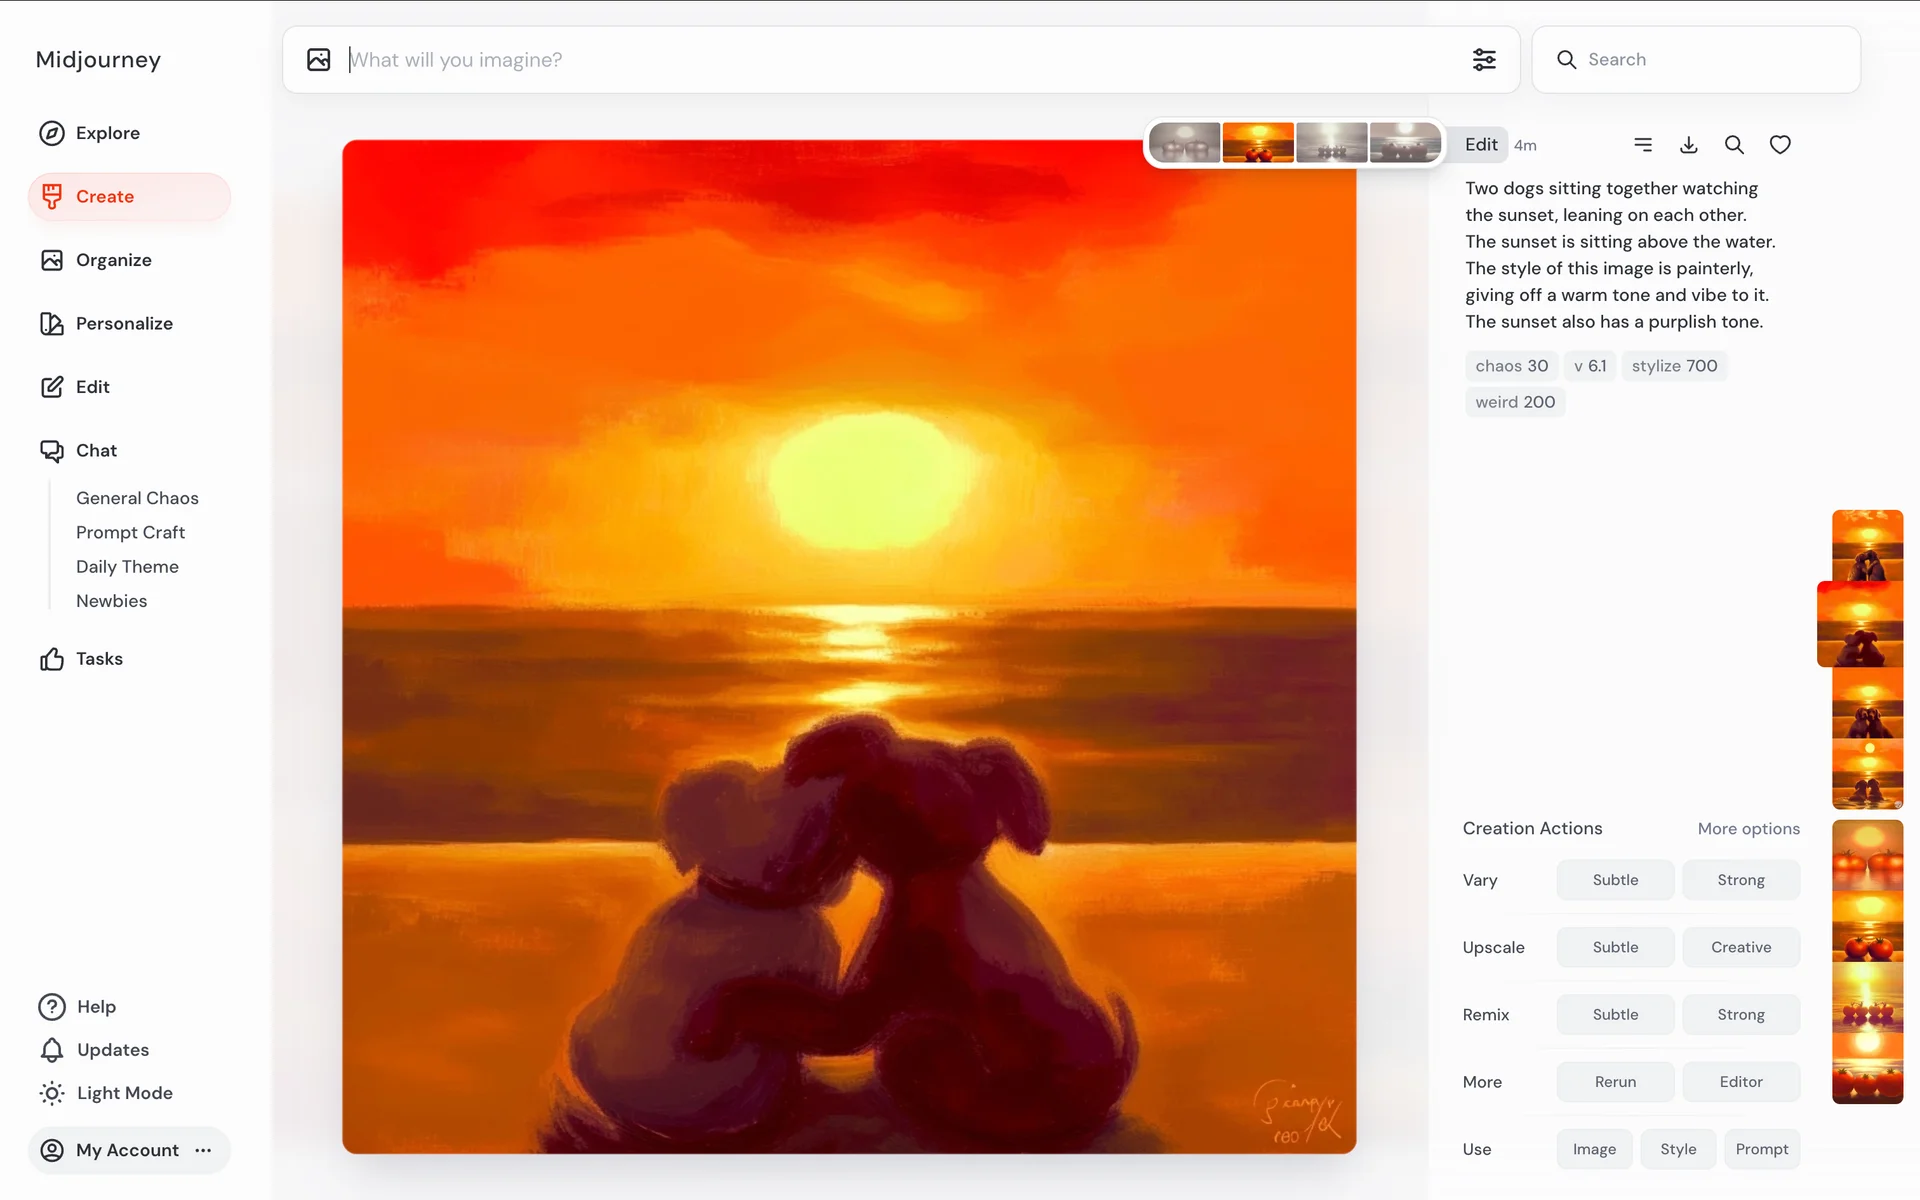Click the download image icon

[1688, 145]
